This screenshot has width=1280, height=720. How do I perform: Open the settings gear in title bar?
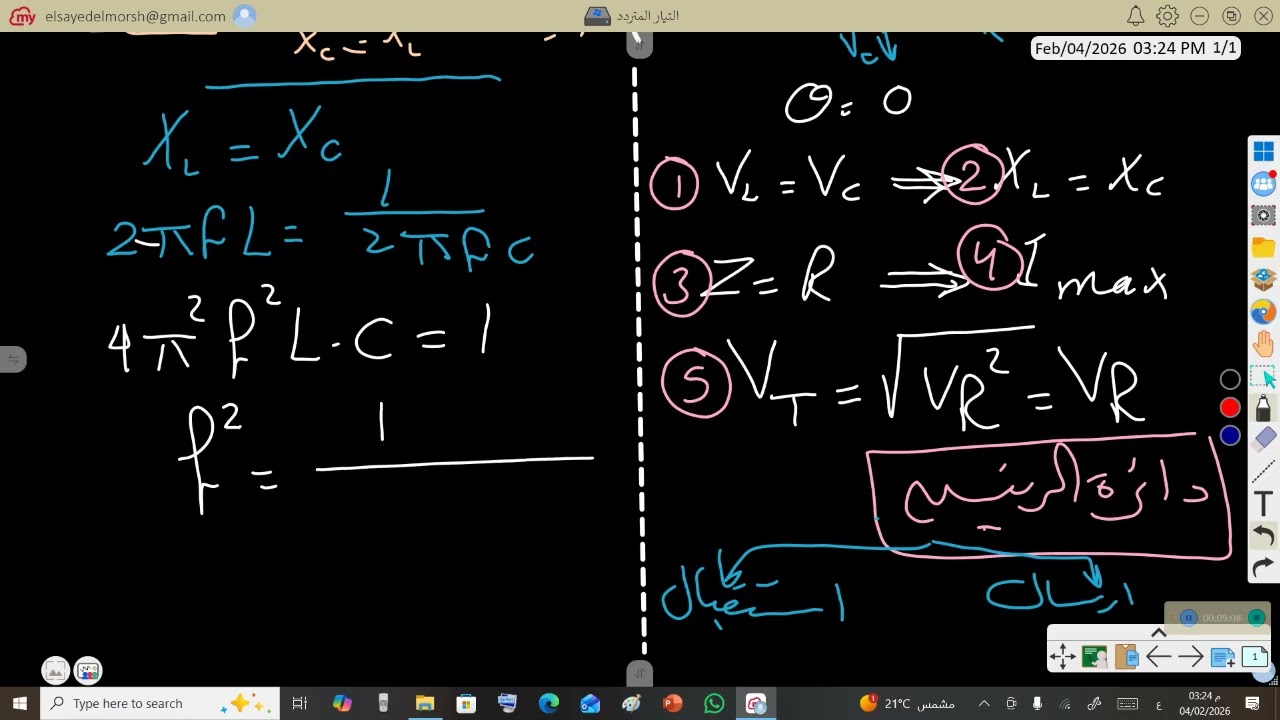tap(1167, 16)
